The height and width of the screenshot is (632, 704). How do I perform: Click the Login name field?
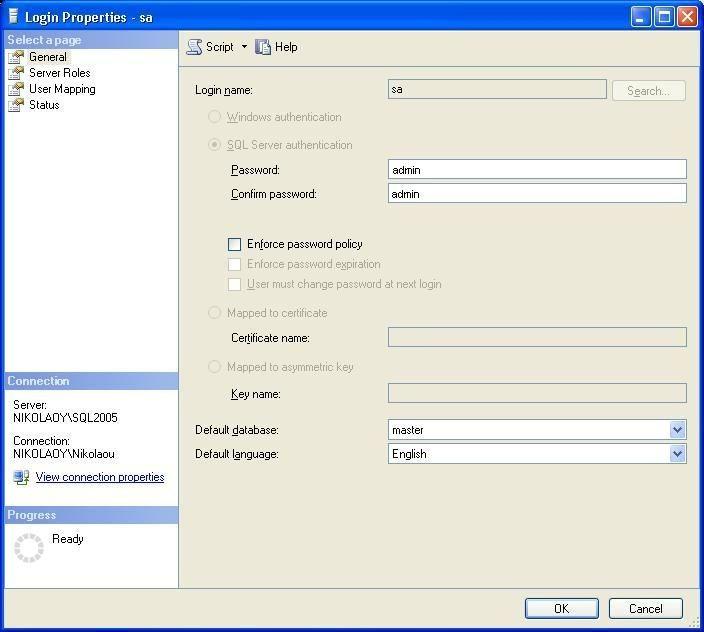click(x=497, y=89)
